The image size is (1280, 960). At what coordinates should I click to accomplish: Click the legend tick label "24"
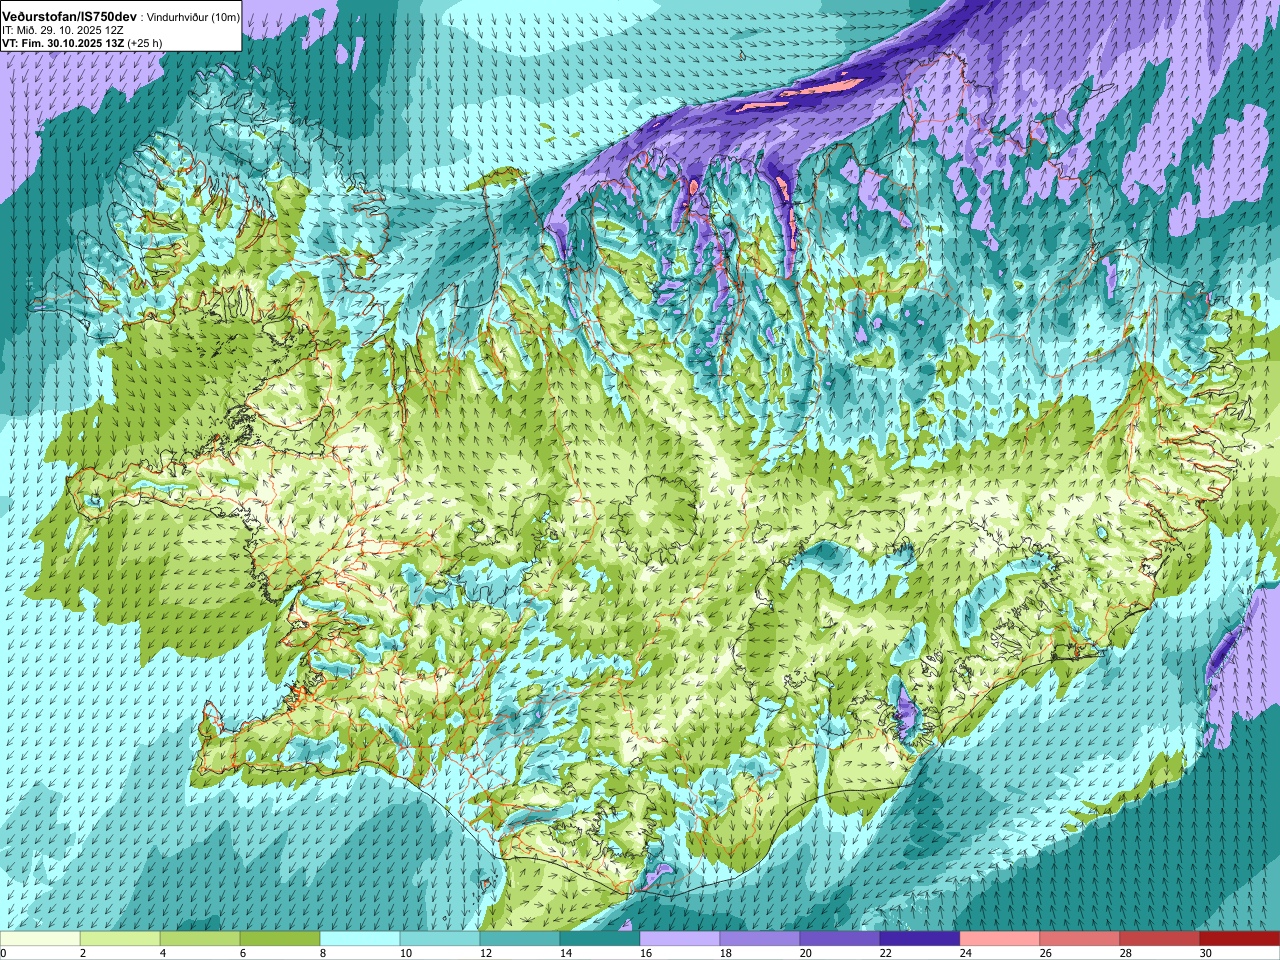[965, 953]
